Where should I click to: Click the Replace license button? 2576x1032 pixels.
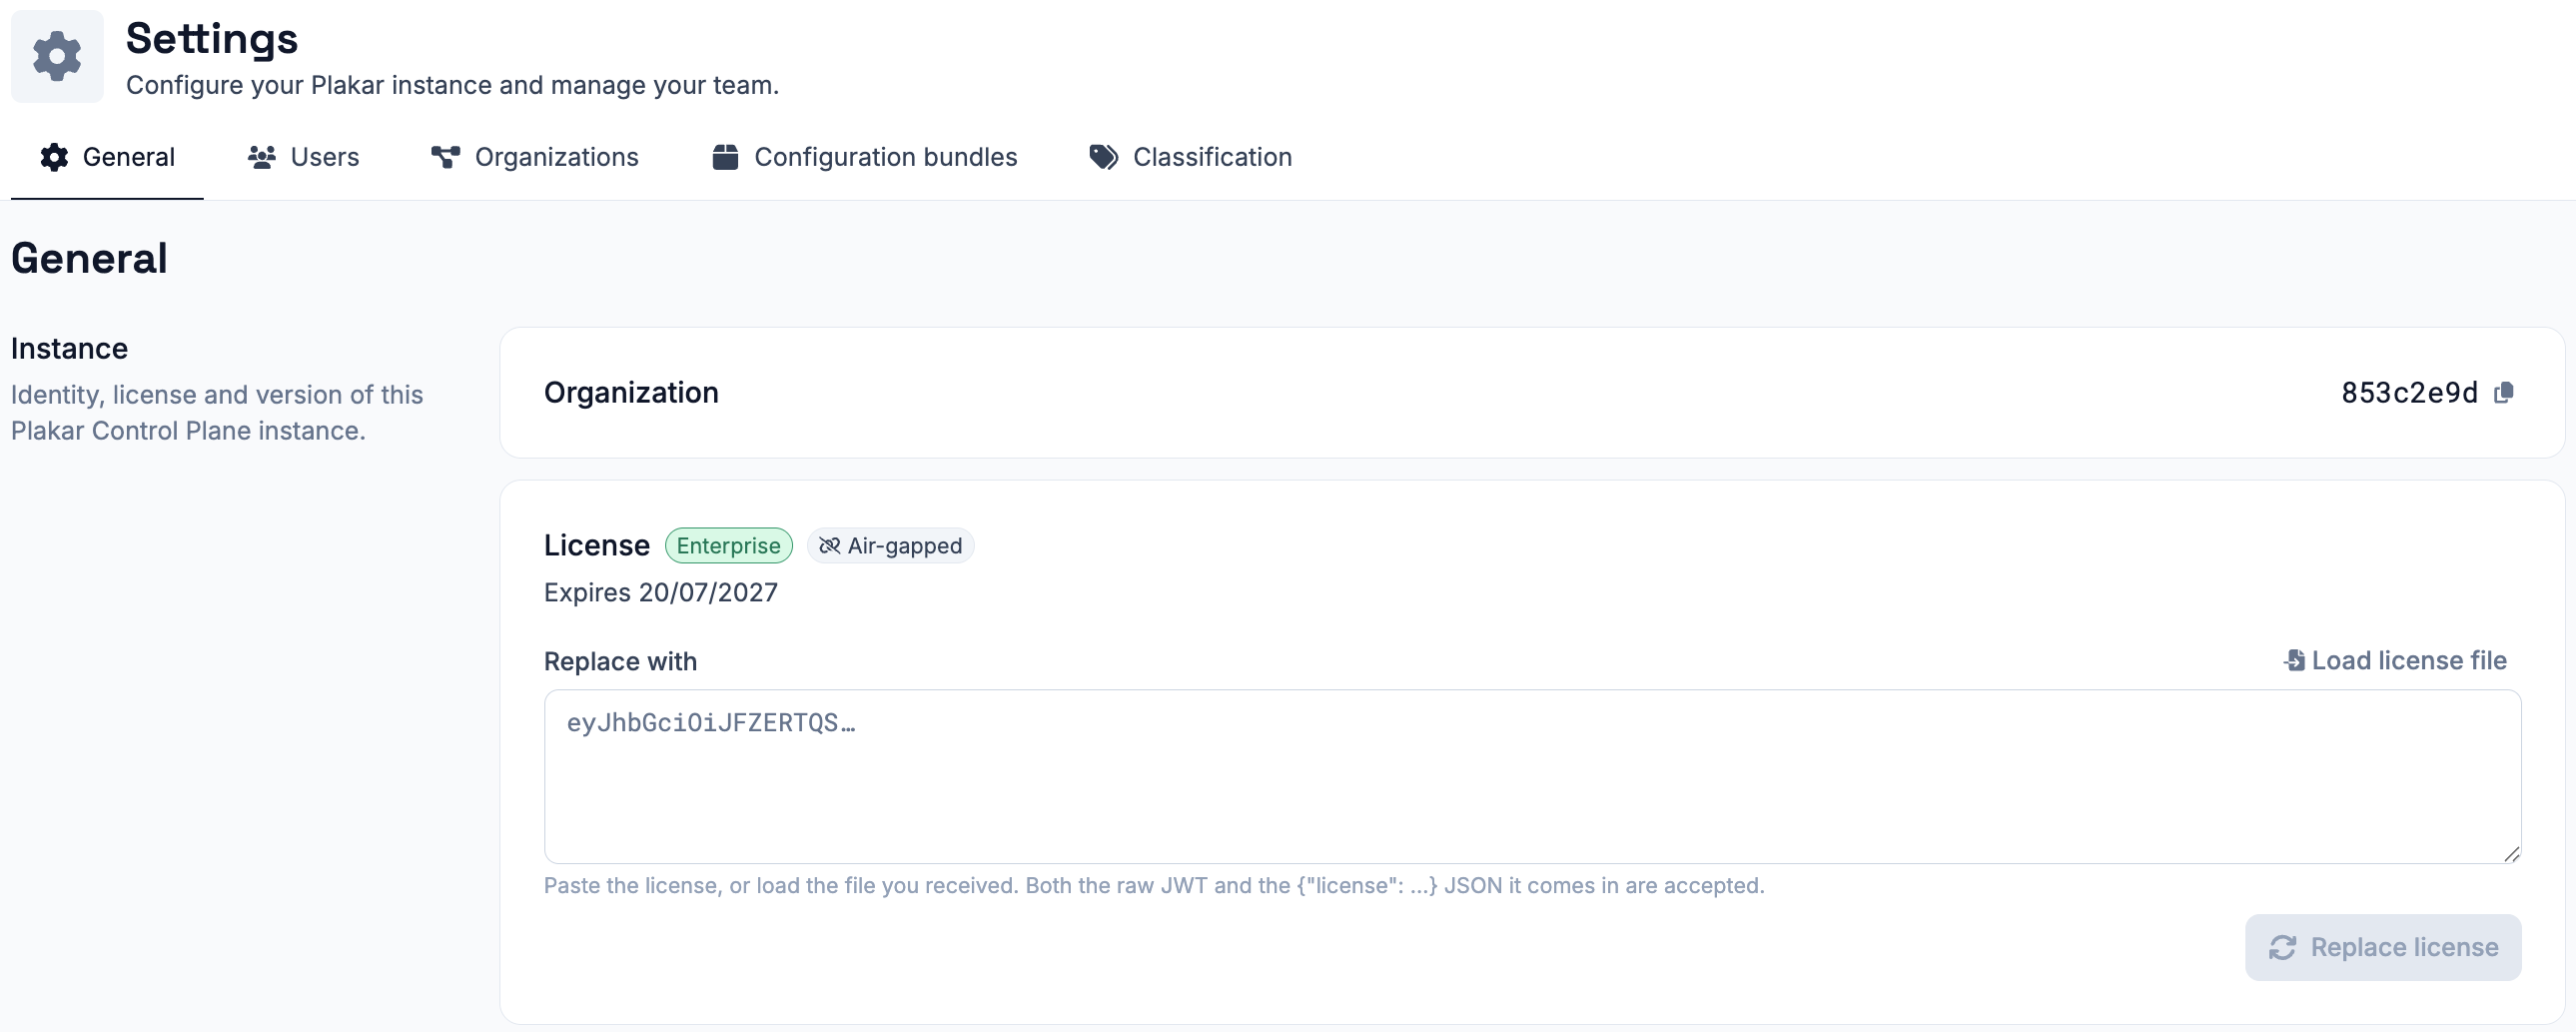[2383, 947]
